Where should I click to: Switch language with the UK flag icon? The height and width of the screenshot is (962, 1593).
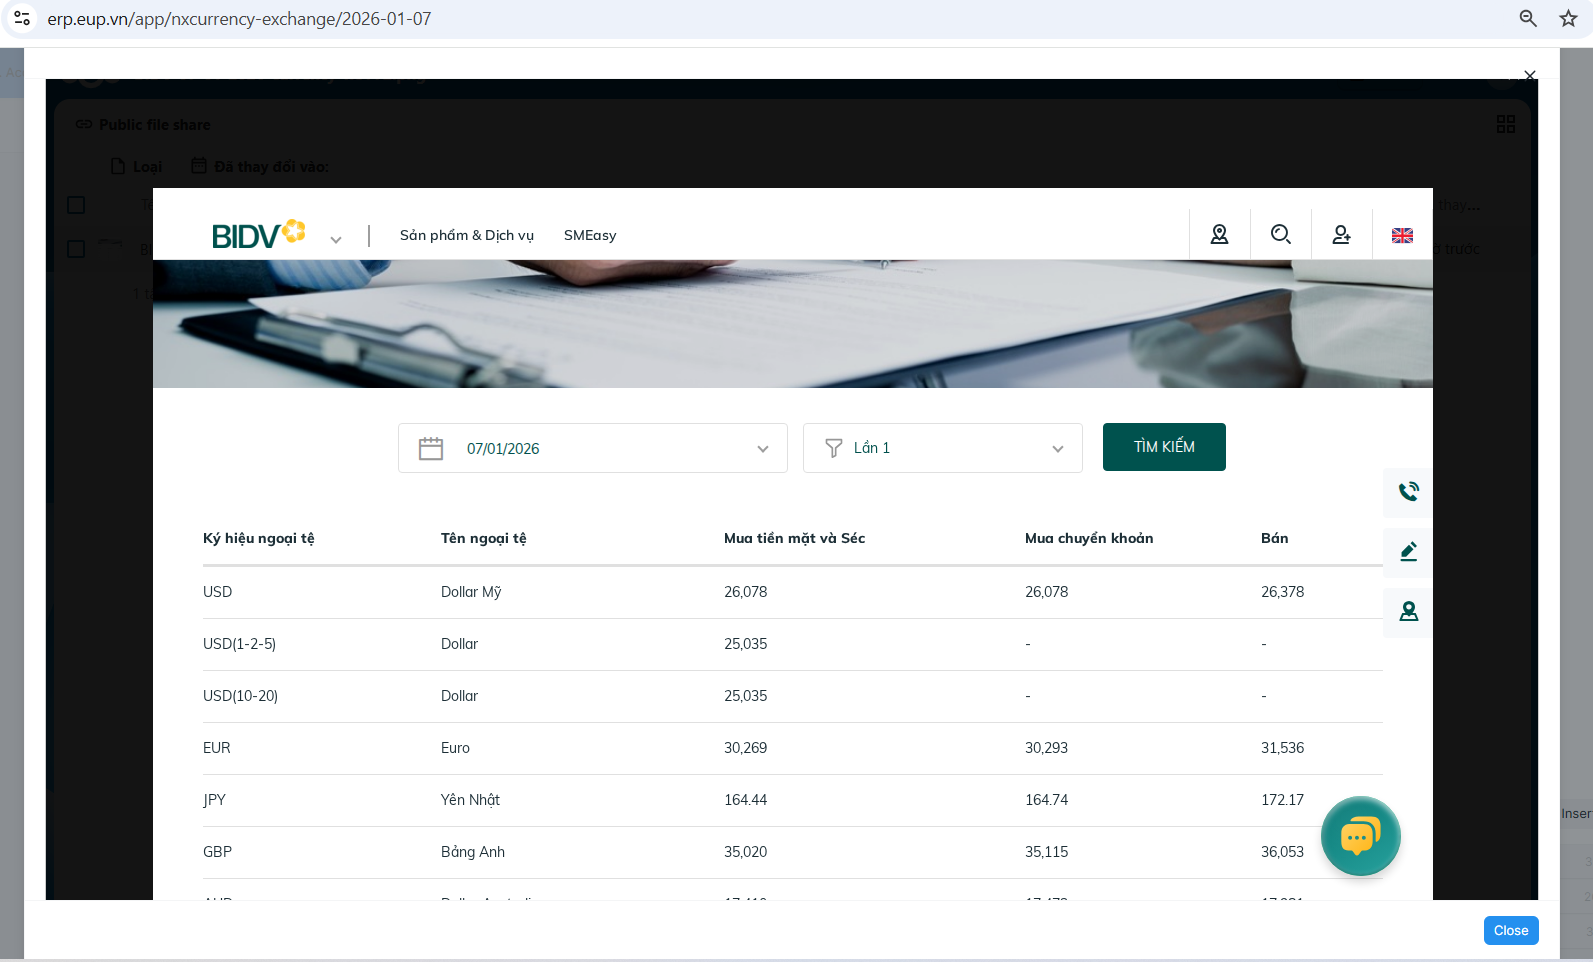(1402, 235)
